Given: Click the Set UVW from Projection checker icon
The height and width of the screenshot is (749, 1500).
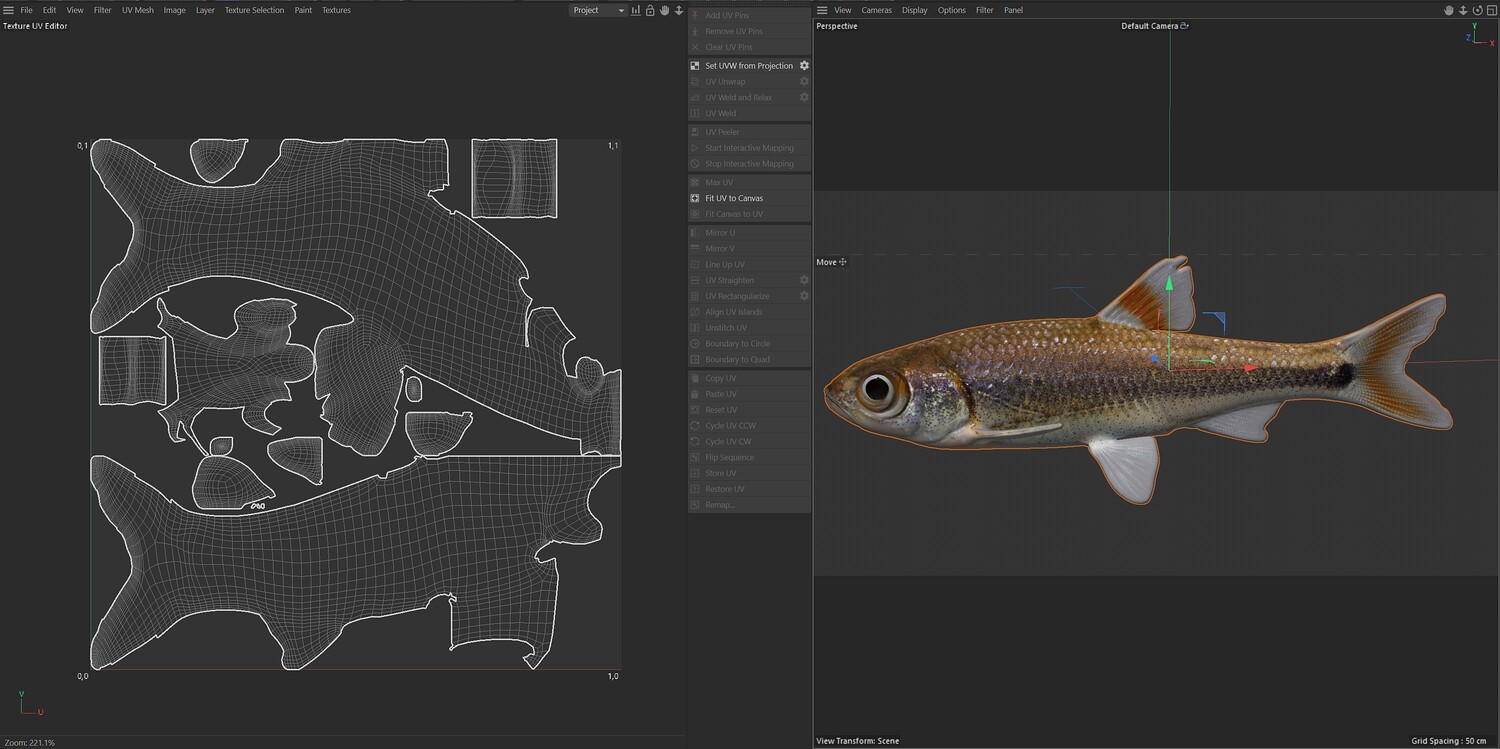Looking at the screenshot, I should [x=695, y=66].
